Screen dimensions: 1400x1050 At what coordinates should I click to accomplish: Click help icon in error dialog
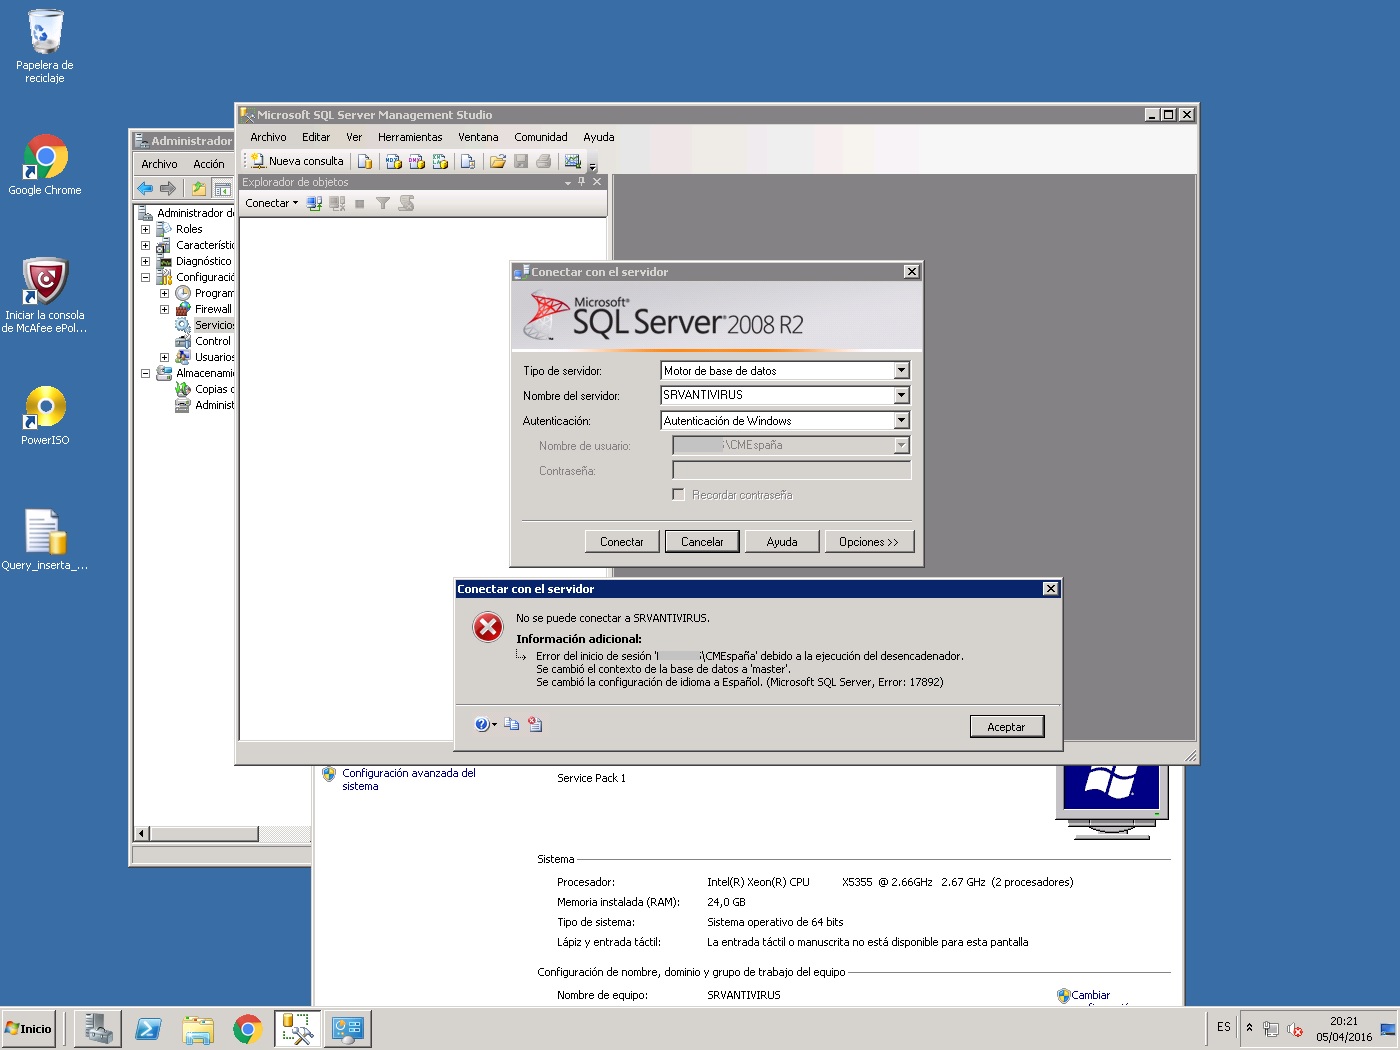482,725
